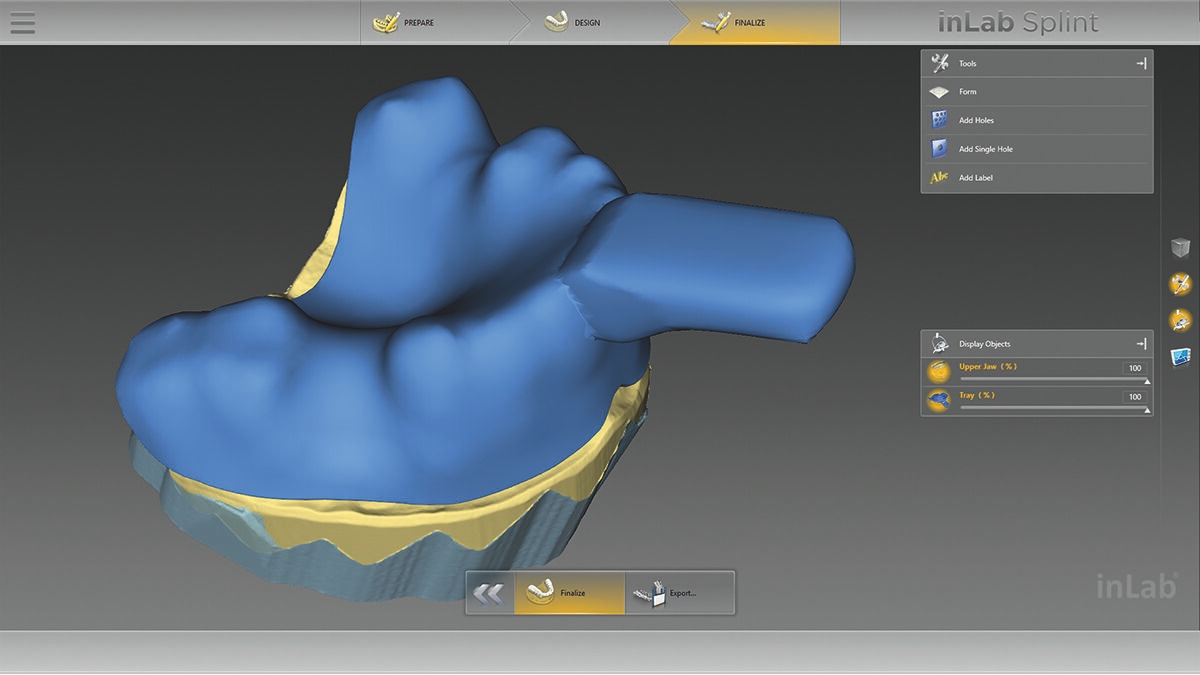1200x675 pixels.
Task: Adjust the Tray opacity slider
Action: tap(1053, 408)
